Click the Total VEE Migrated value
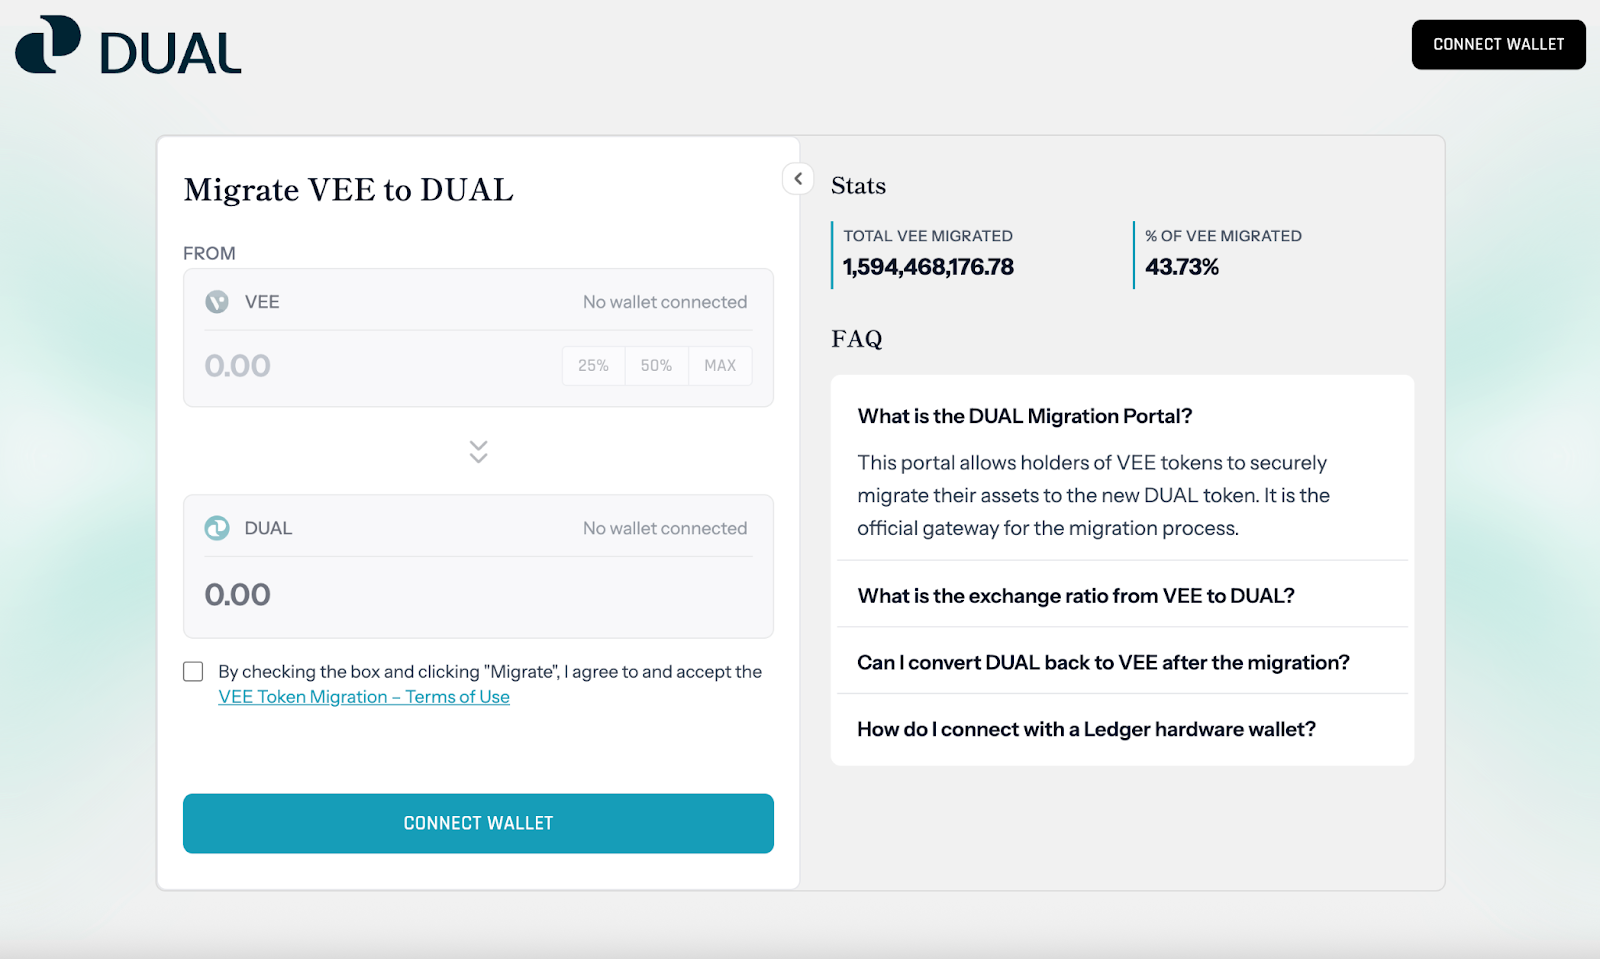The height and width of the screenshot is (959, 1600). pyautogui.click(x=928, y=267)
